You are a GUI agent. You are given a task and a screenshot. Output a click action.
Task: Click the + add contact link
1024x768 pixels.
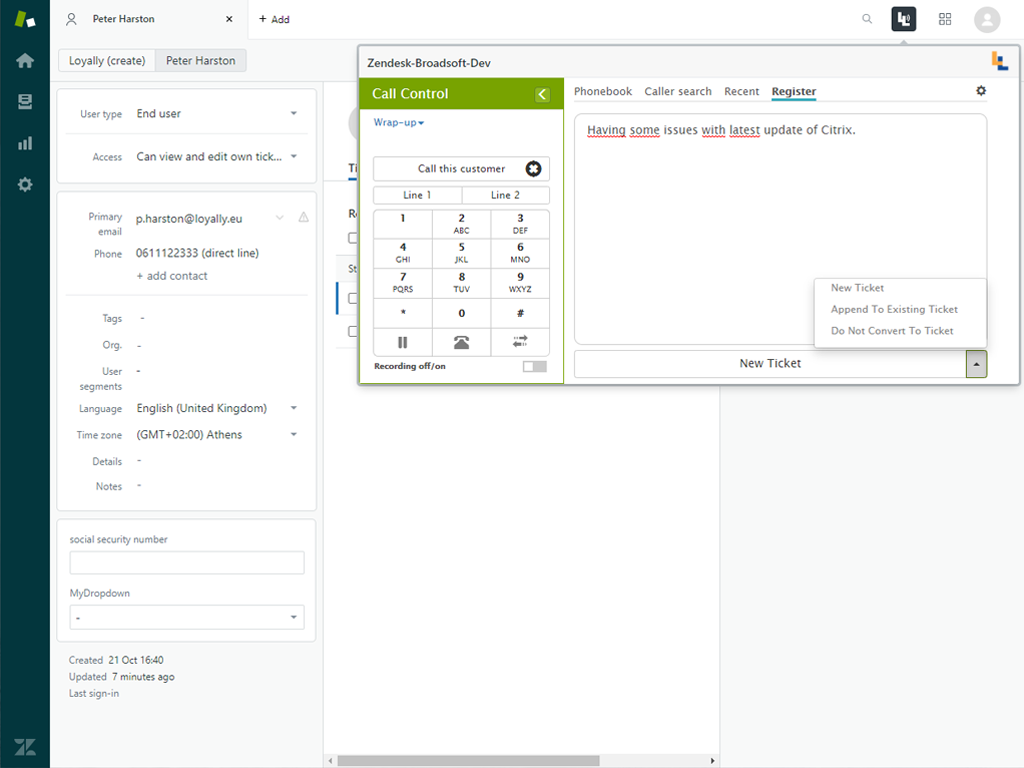click(x=172, y=276)
